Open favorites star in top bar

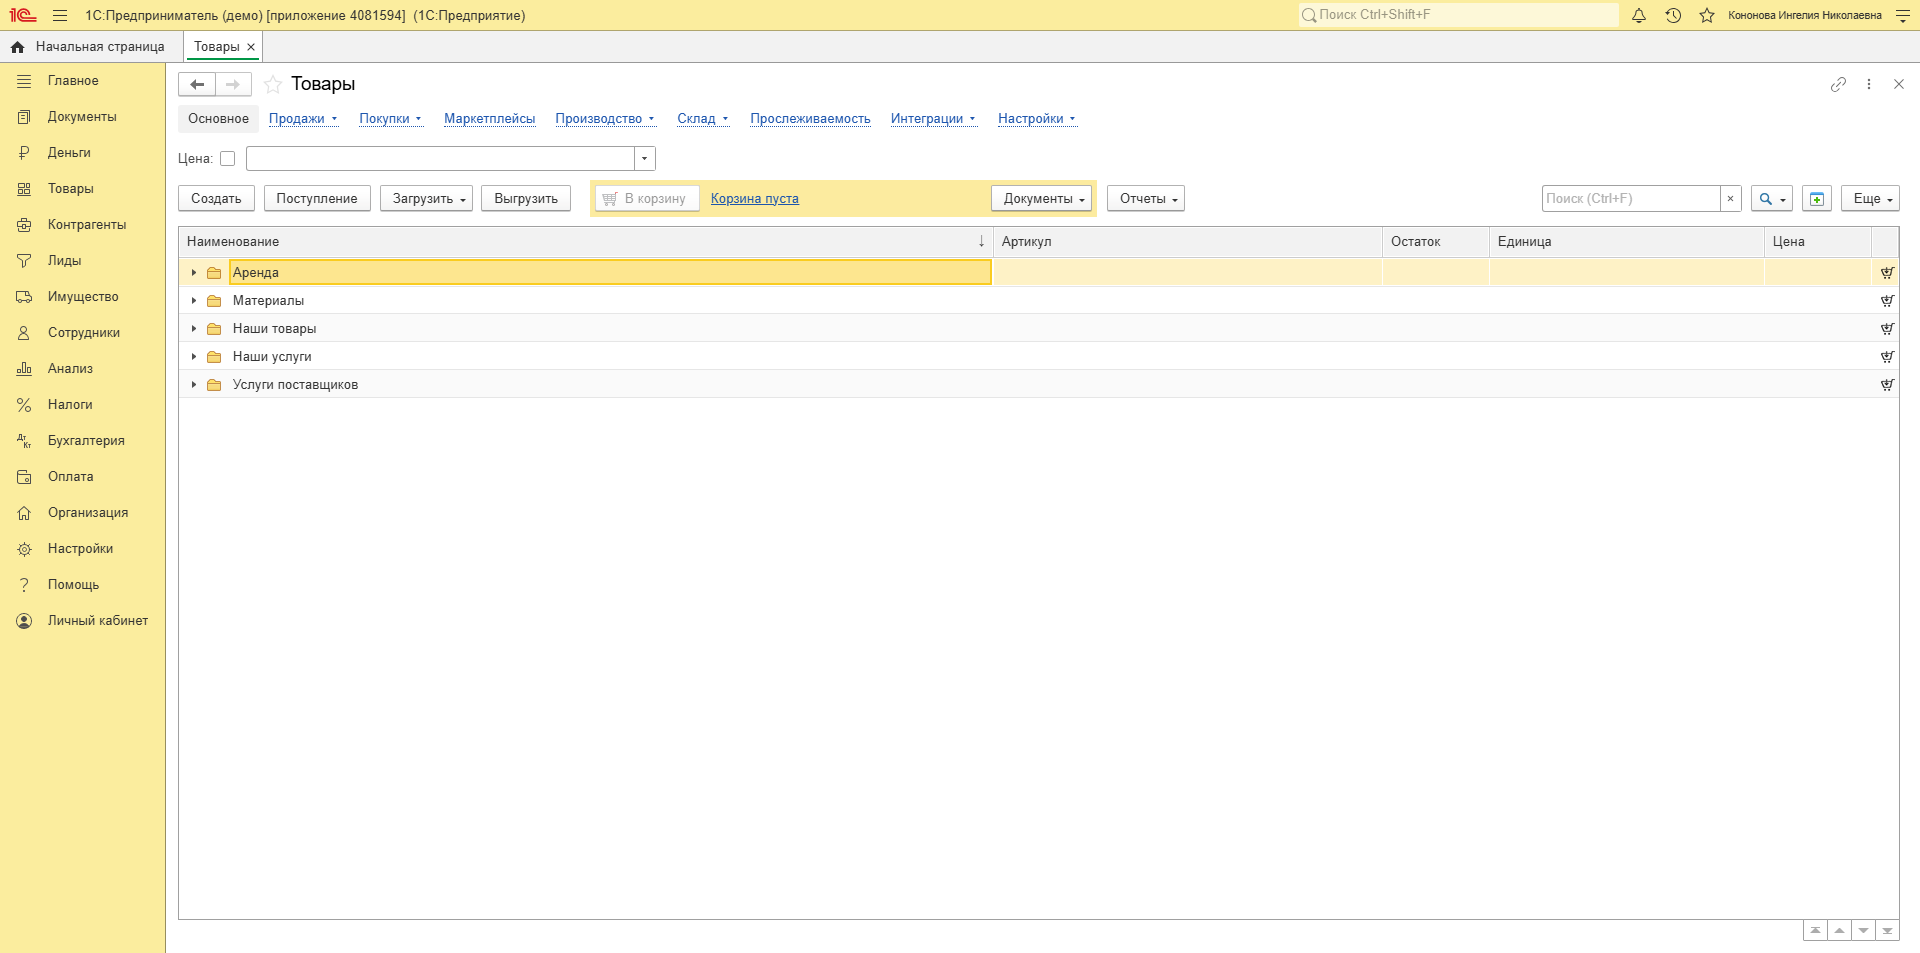pos(1707,15)
